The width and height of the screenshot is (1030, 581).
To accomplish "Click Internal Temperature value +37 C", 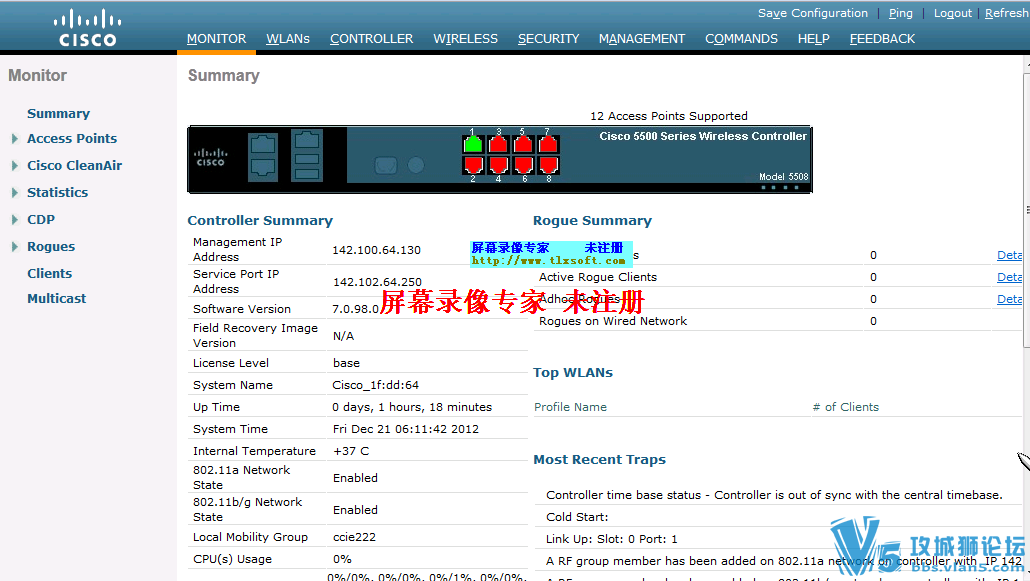I will 351,452.
